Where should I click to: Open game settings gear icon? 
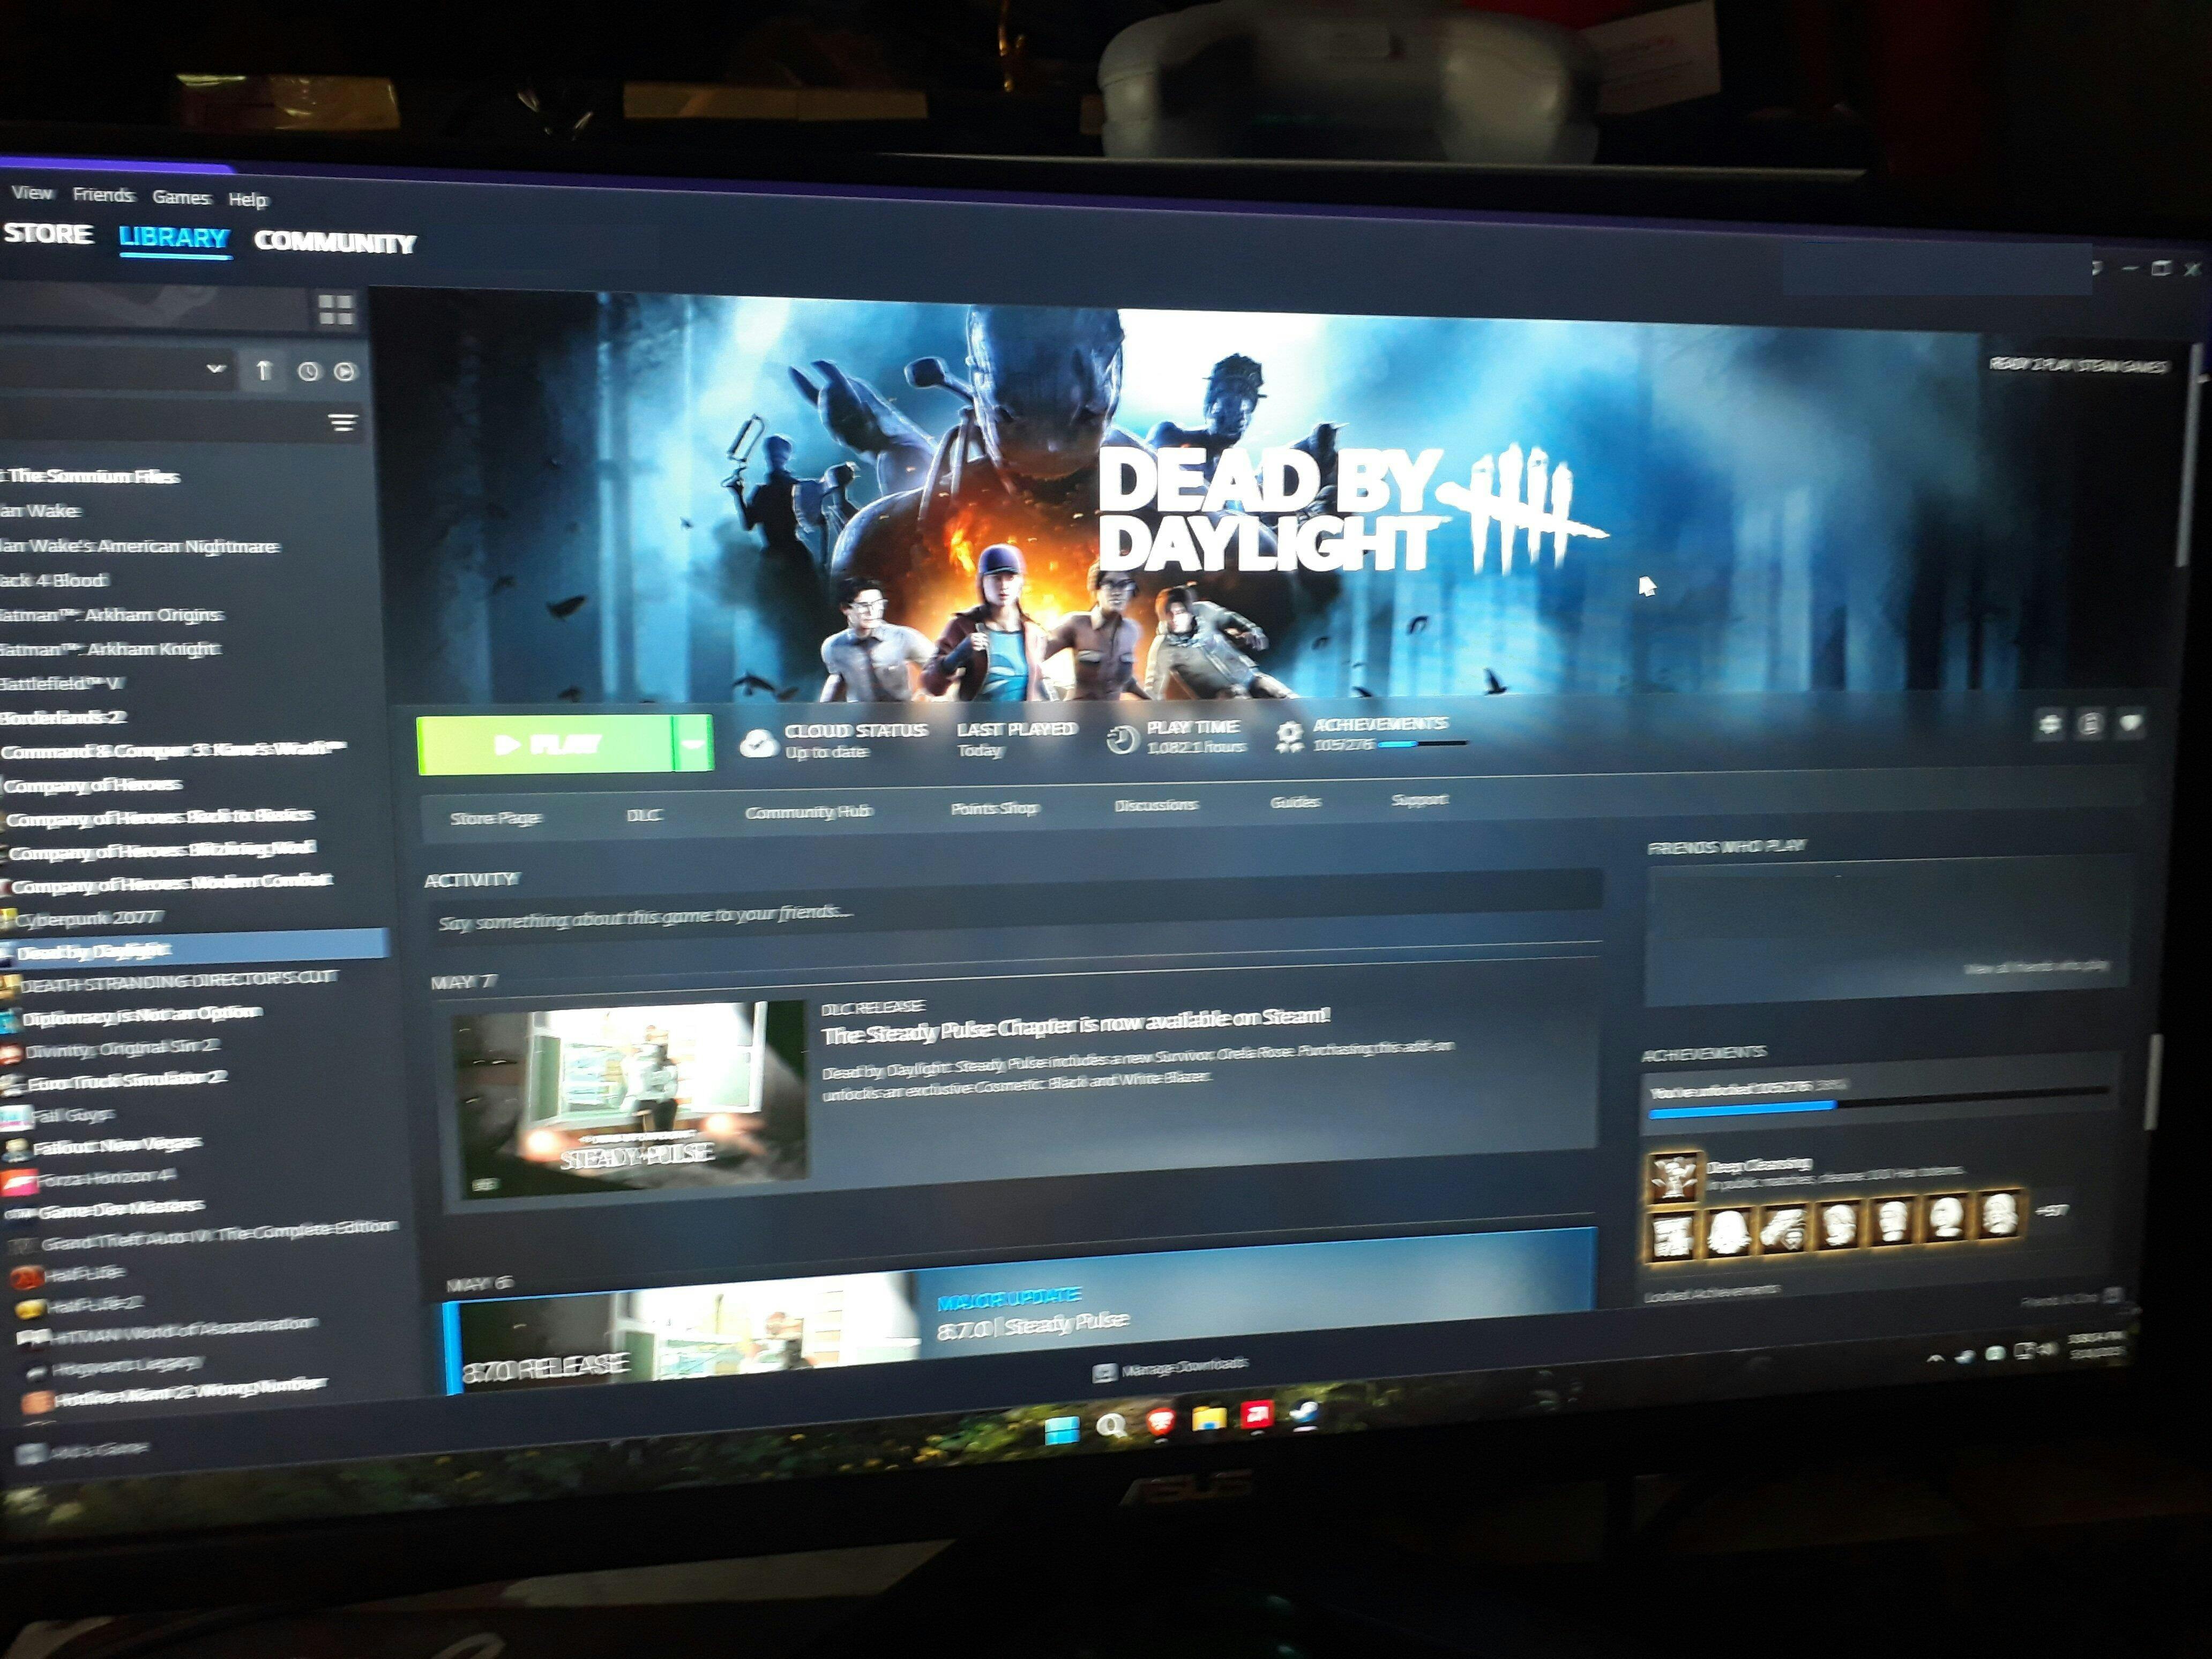pos(2049,724)
